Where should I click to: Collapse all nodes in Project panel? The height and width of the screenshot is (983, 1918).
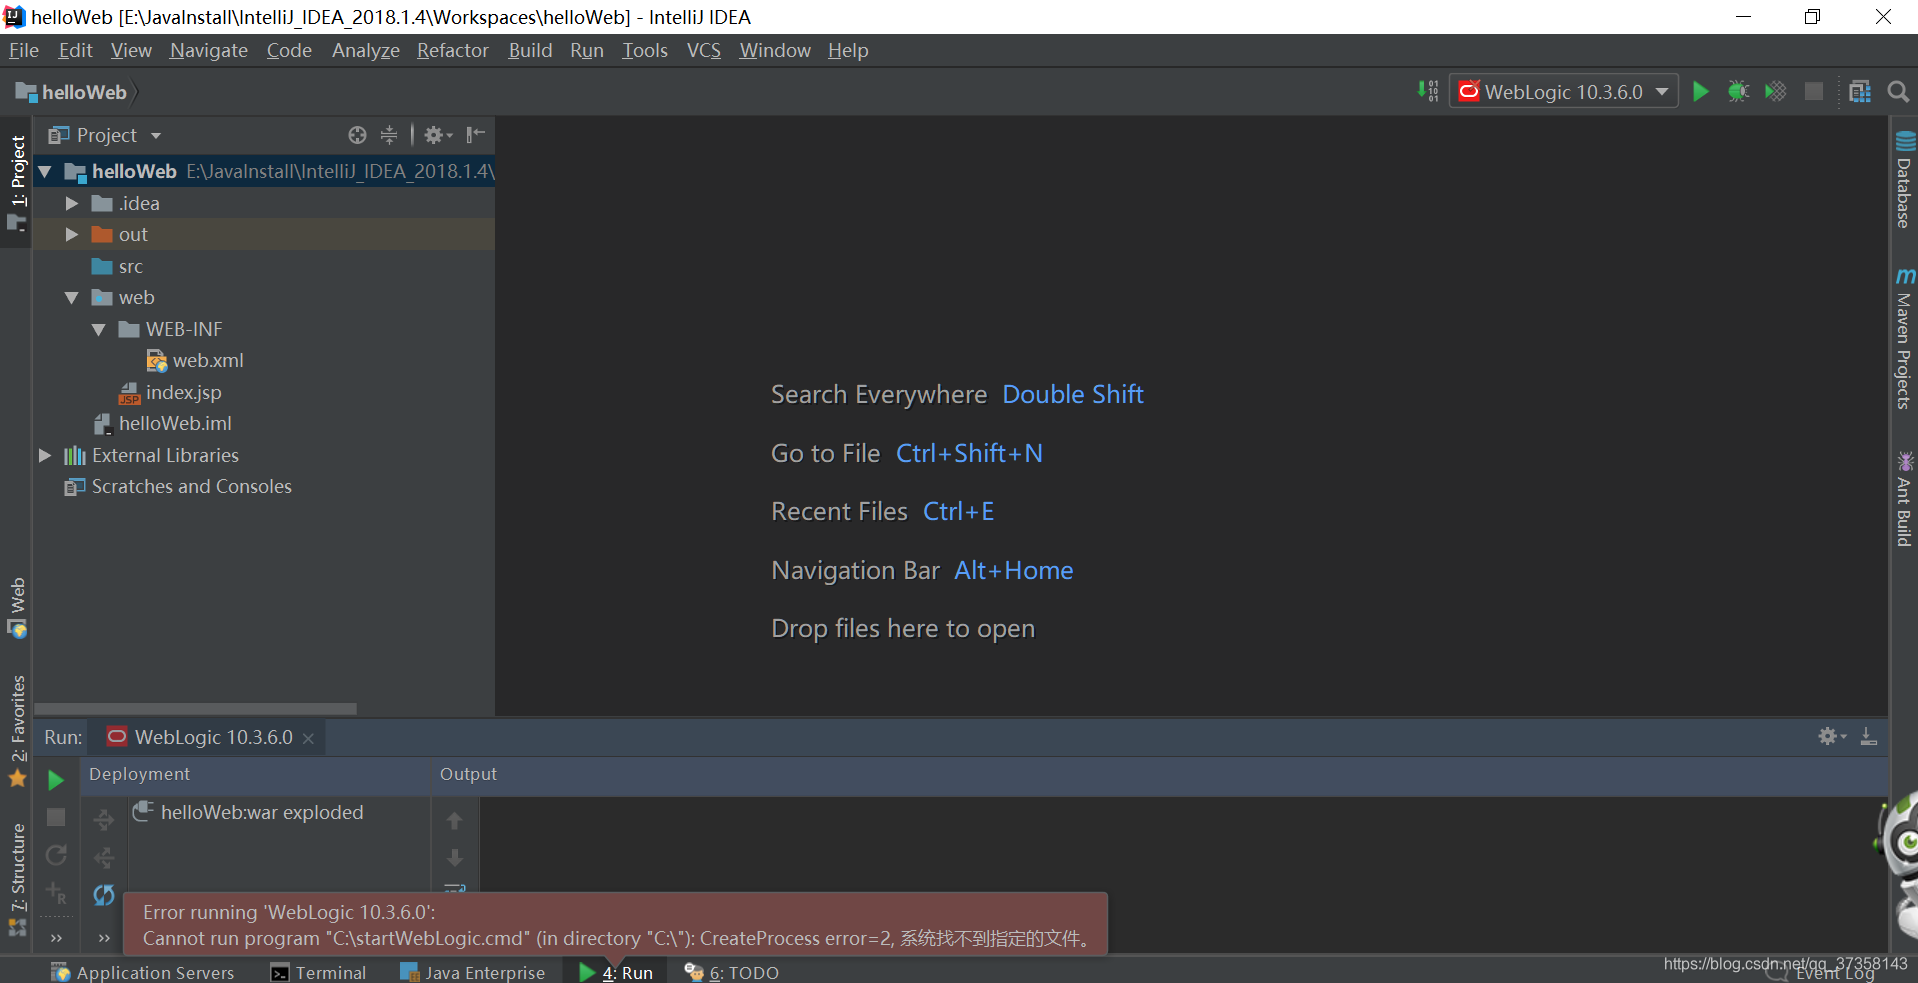point(389,135)
